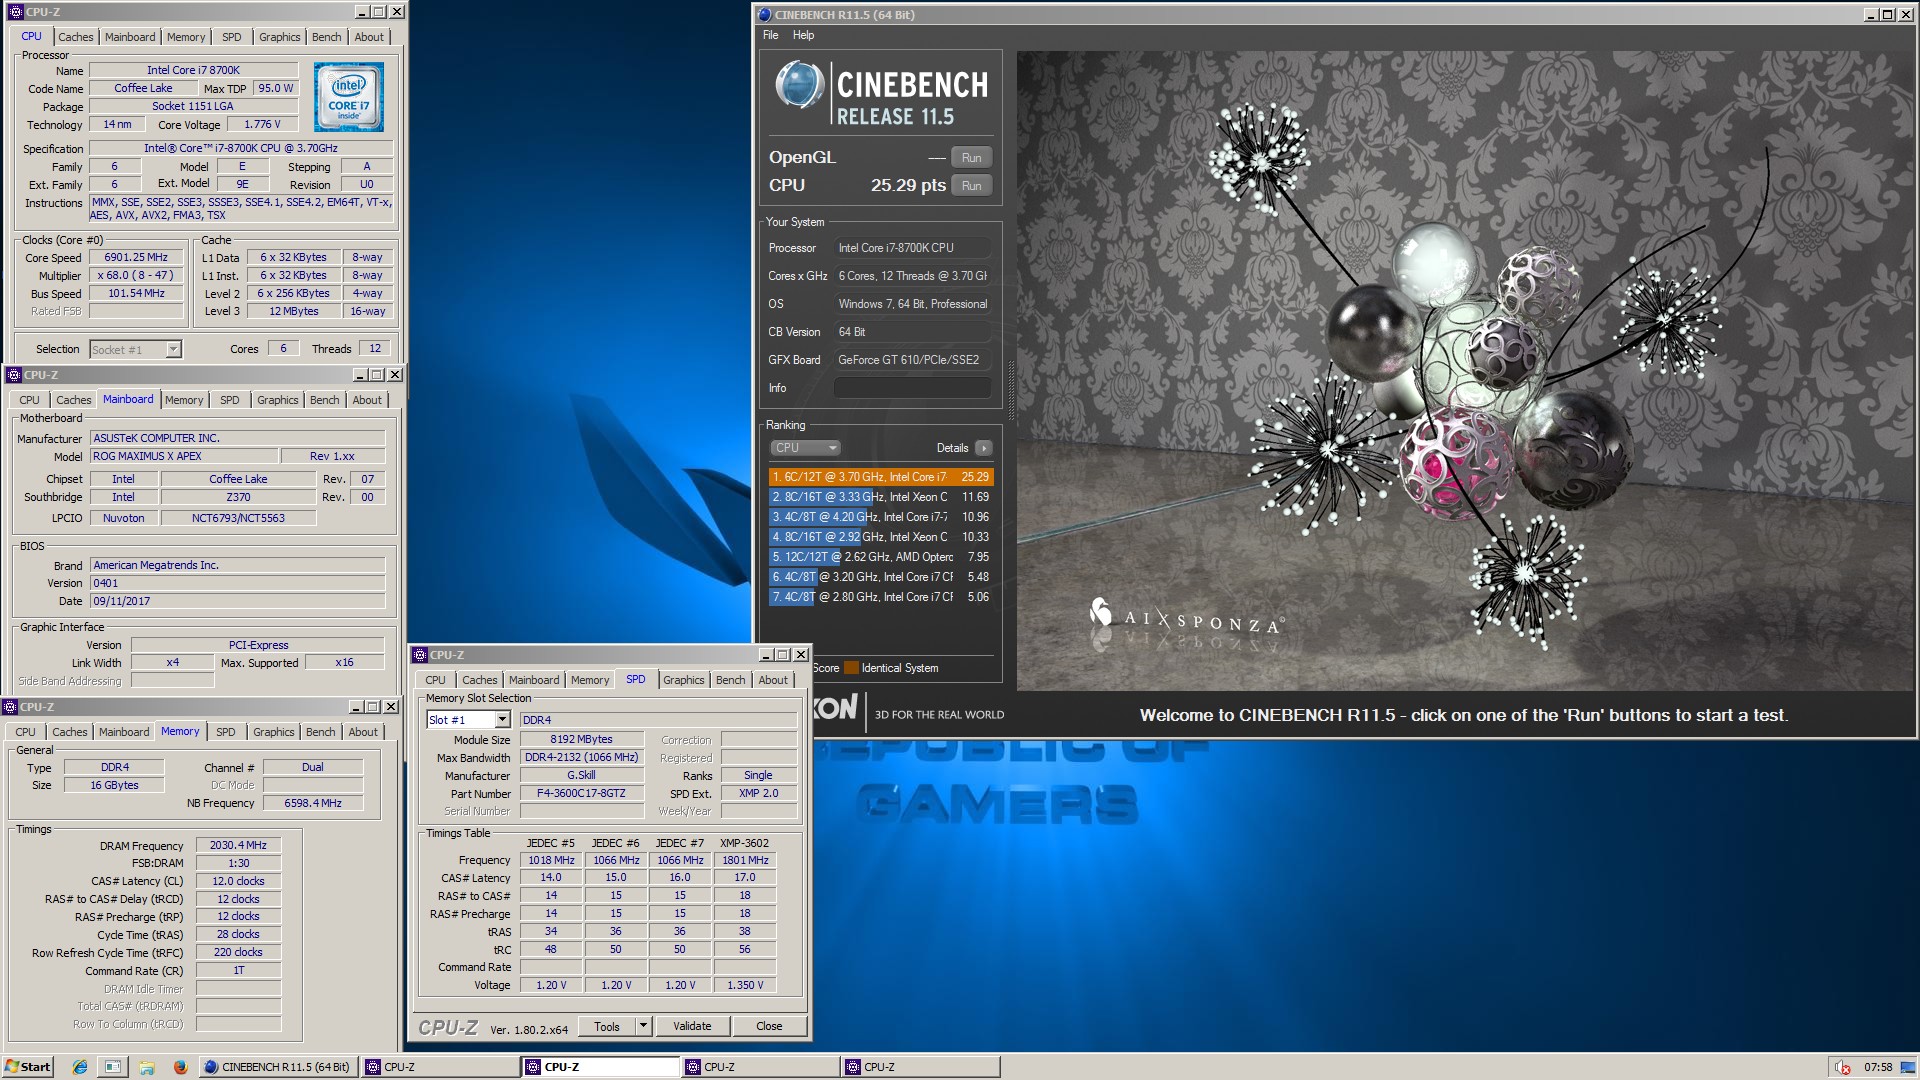Run the OpenGL benchmark
1920x1080 pixels.
pos(971,158)
